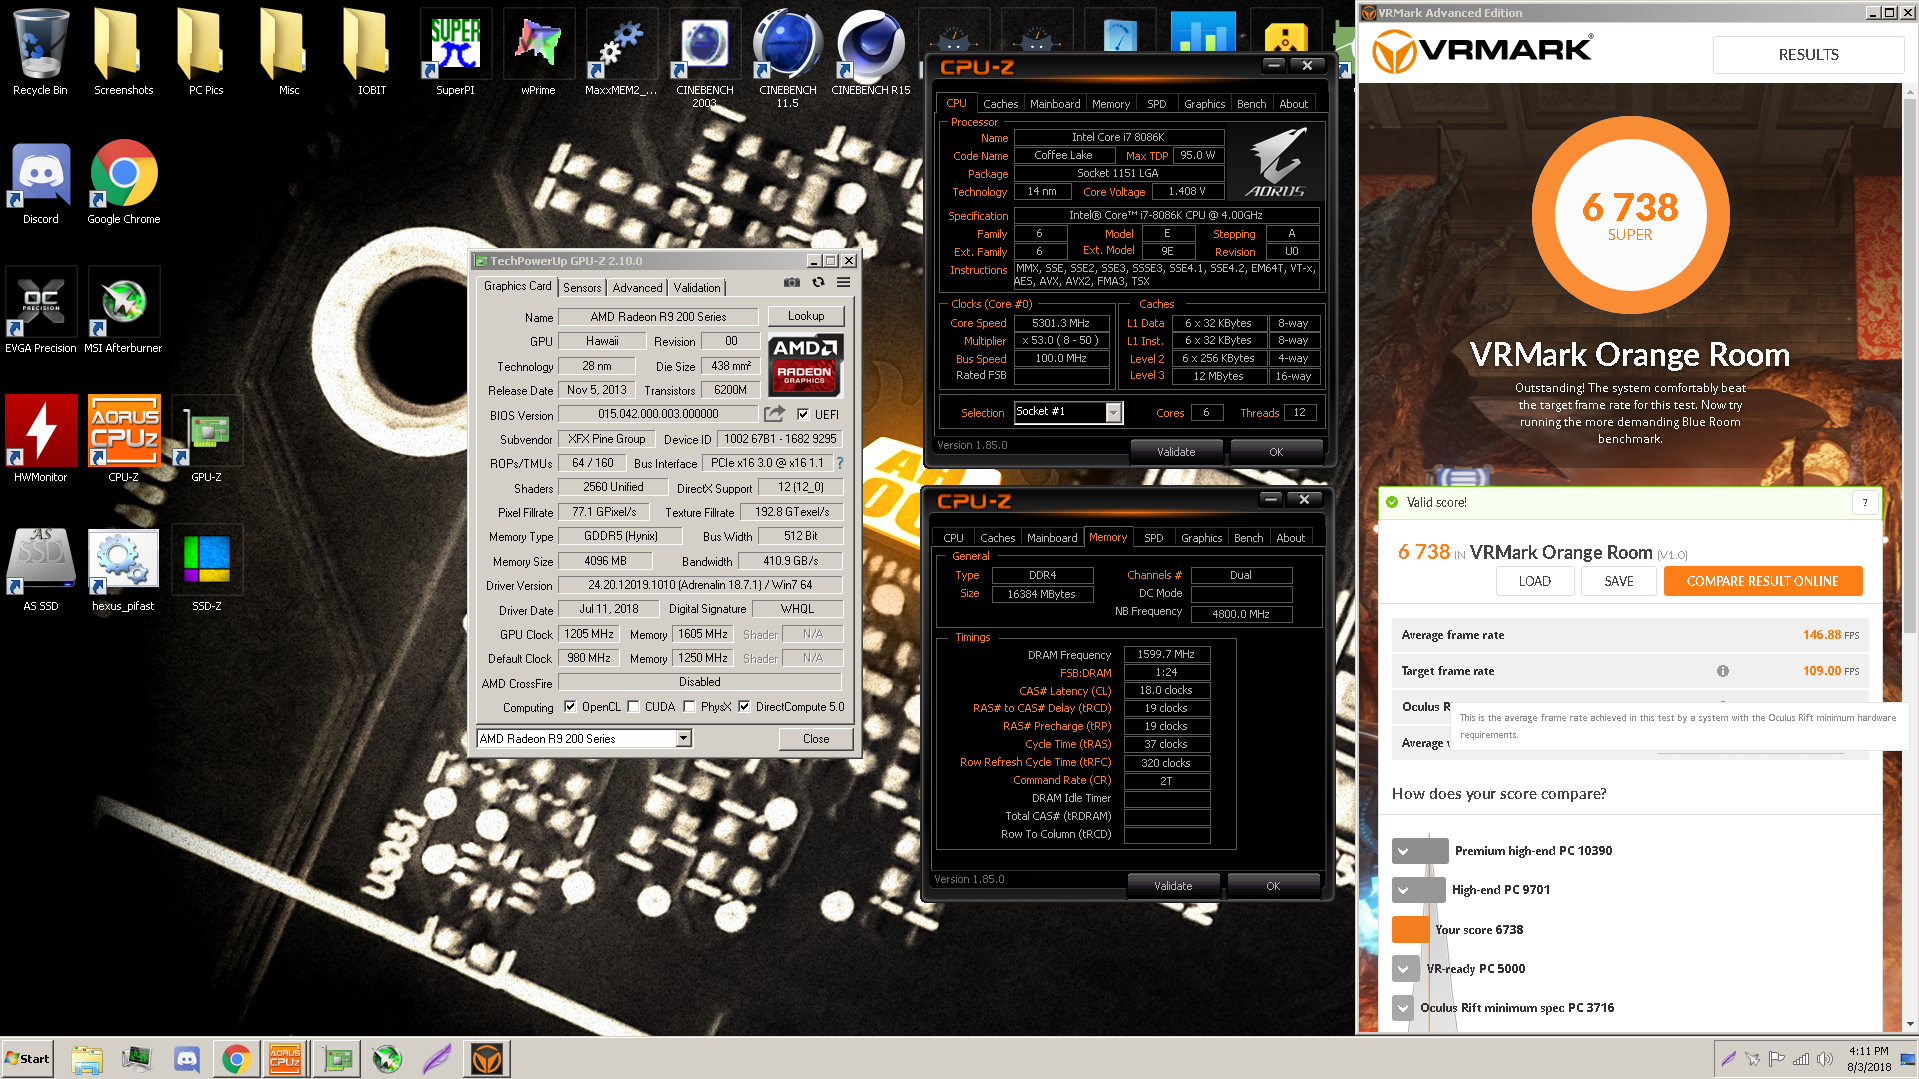Viewport: 1919px width, 1079px height.
Task: Open the Windows Start button
Action: click(27, 1059)
